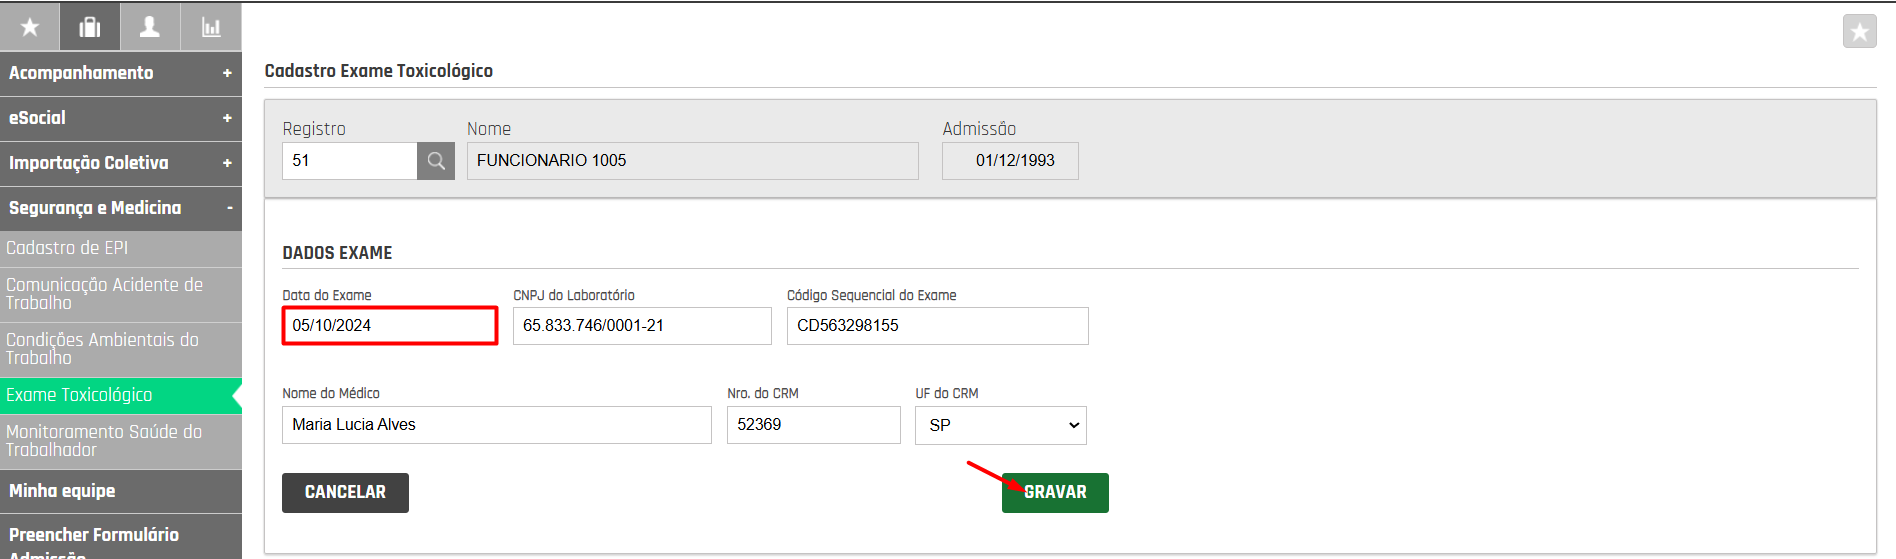The height and width of the screenshot is (559, 1896).
Task: Expand the eSocial menu section
Action: pyautogui.click(x=121, y=118)
